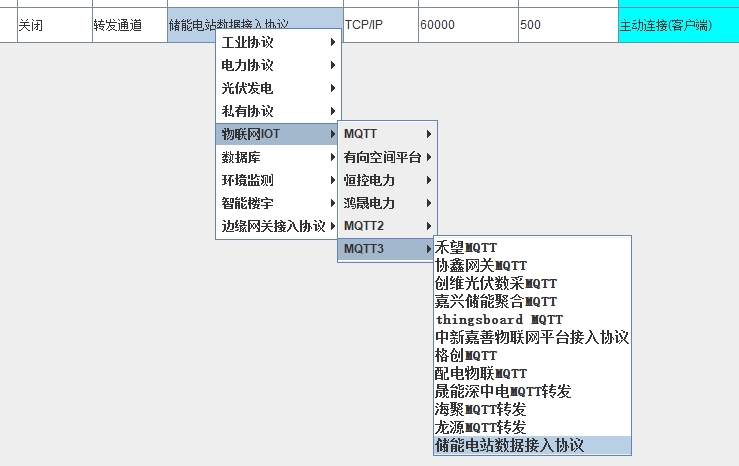Click the 关闭 table cell
The height and width of the screenshot is (466, 739).
(55, 25)
